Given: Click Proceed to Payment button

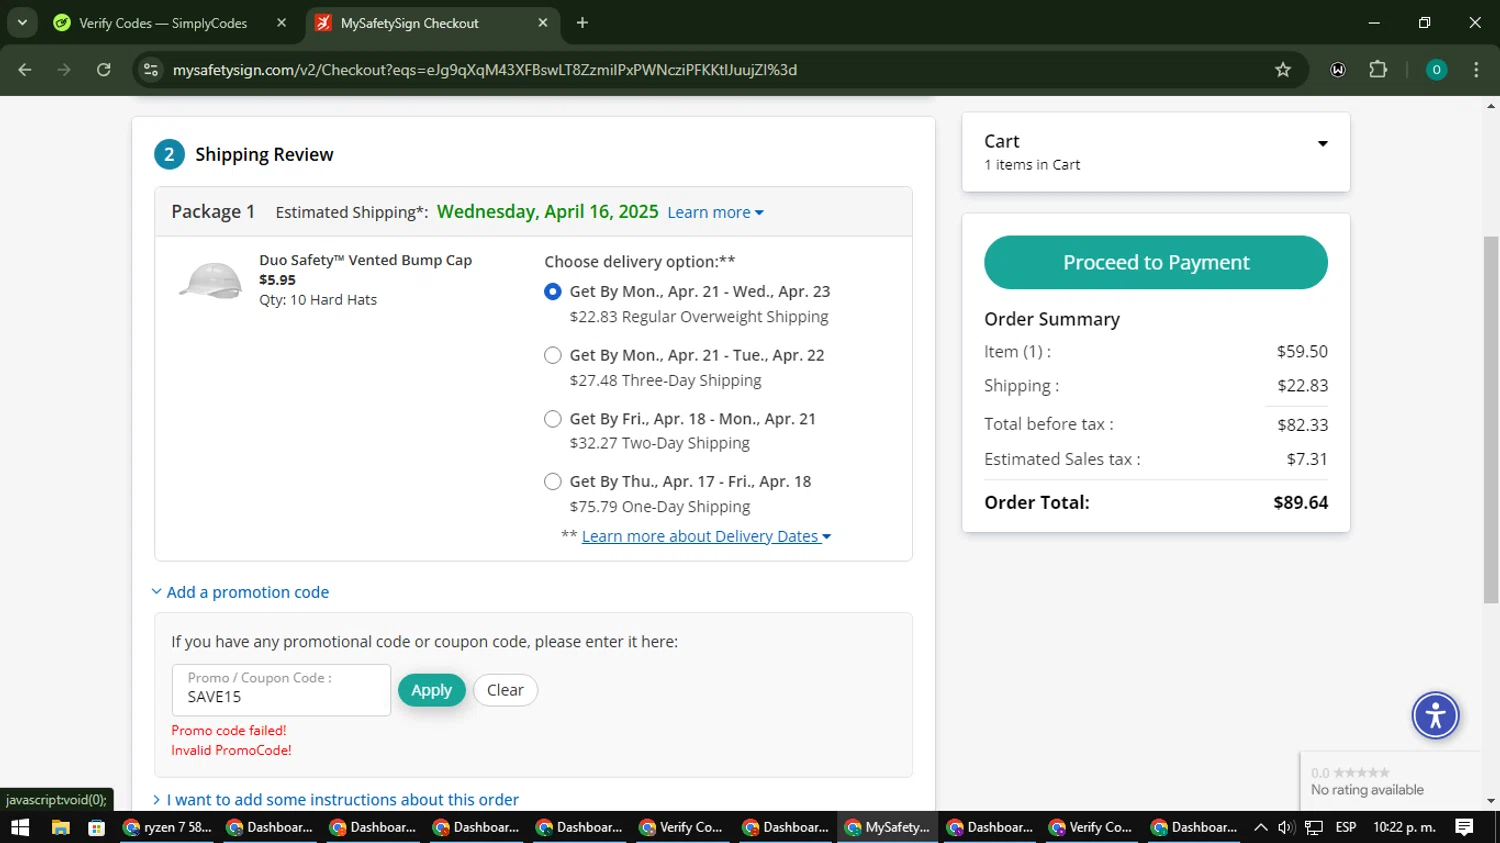Looking at the screenshot, I should (x=1156, y=262).
